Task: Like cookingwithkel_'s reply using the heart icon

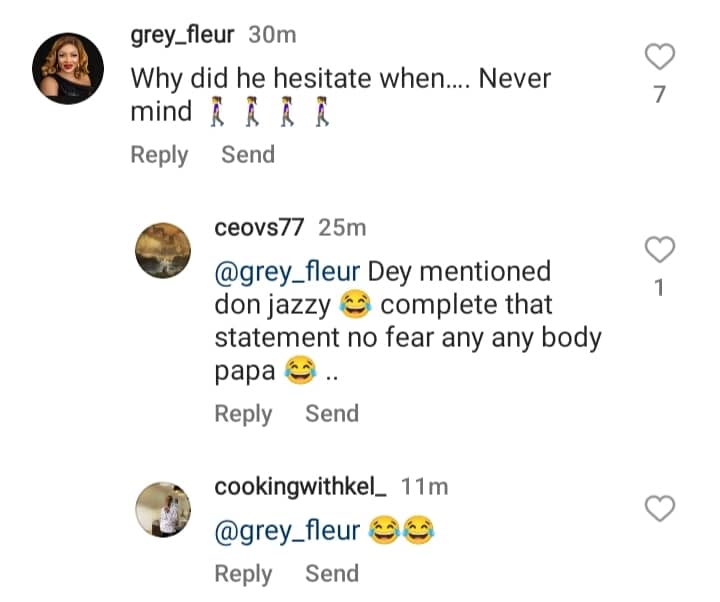Action: [660, 509]
